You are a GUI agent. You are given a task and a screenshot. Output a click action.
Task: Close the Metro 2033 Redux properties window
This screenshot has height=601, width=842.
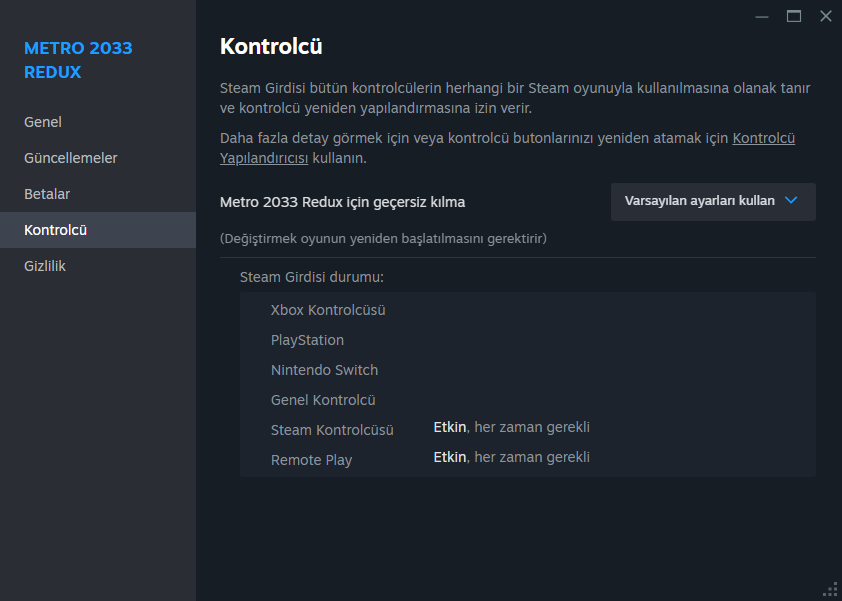point(825,16)
